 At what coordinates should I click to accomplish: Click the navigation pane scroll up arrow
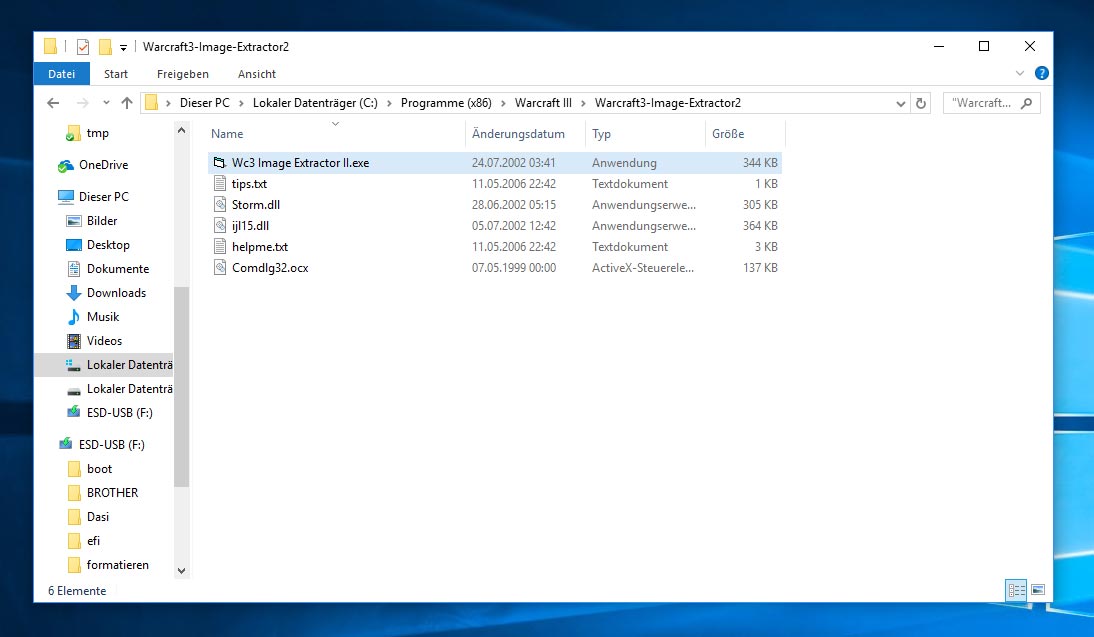click(181, 130)
